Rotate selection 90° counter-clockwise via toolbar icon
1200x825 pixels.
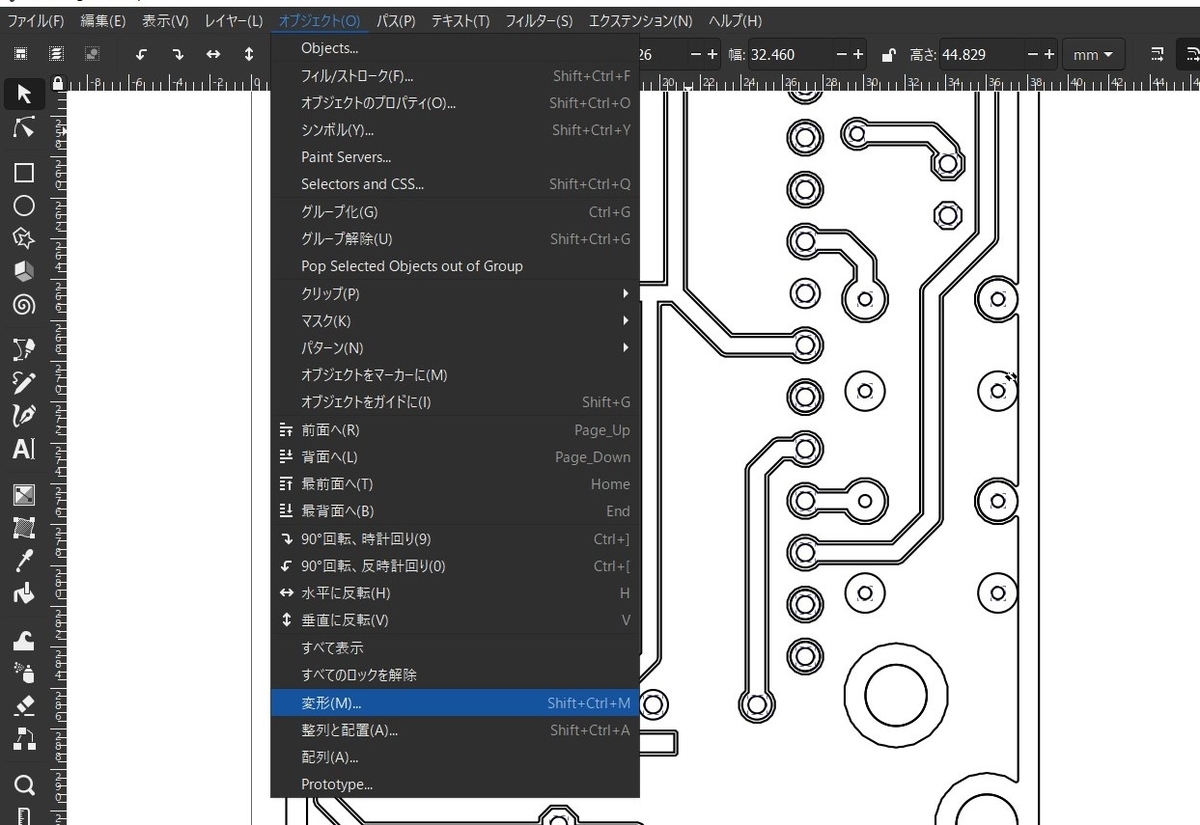pyautogui.click(x=142, y=54)
